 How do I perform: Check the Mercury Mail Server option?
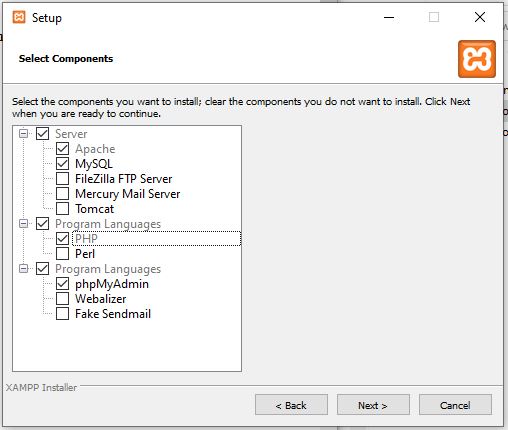coord(62,194)
